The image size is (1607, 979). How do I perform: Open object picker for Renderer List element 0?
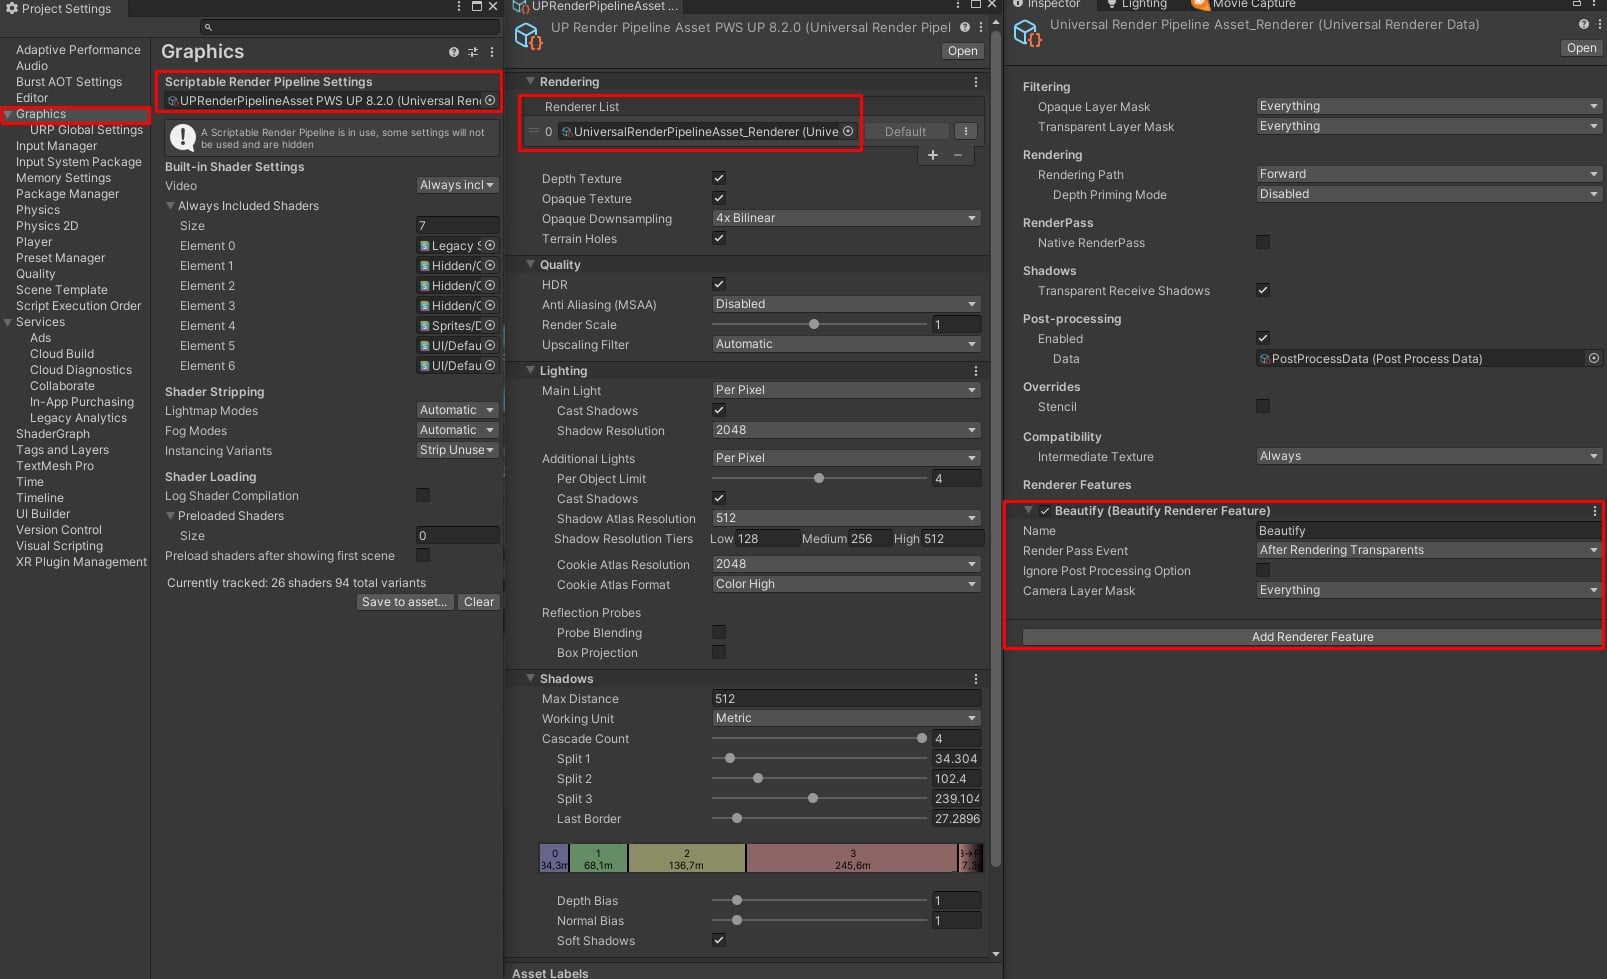(x=848, y=131)
